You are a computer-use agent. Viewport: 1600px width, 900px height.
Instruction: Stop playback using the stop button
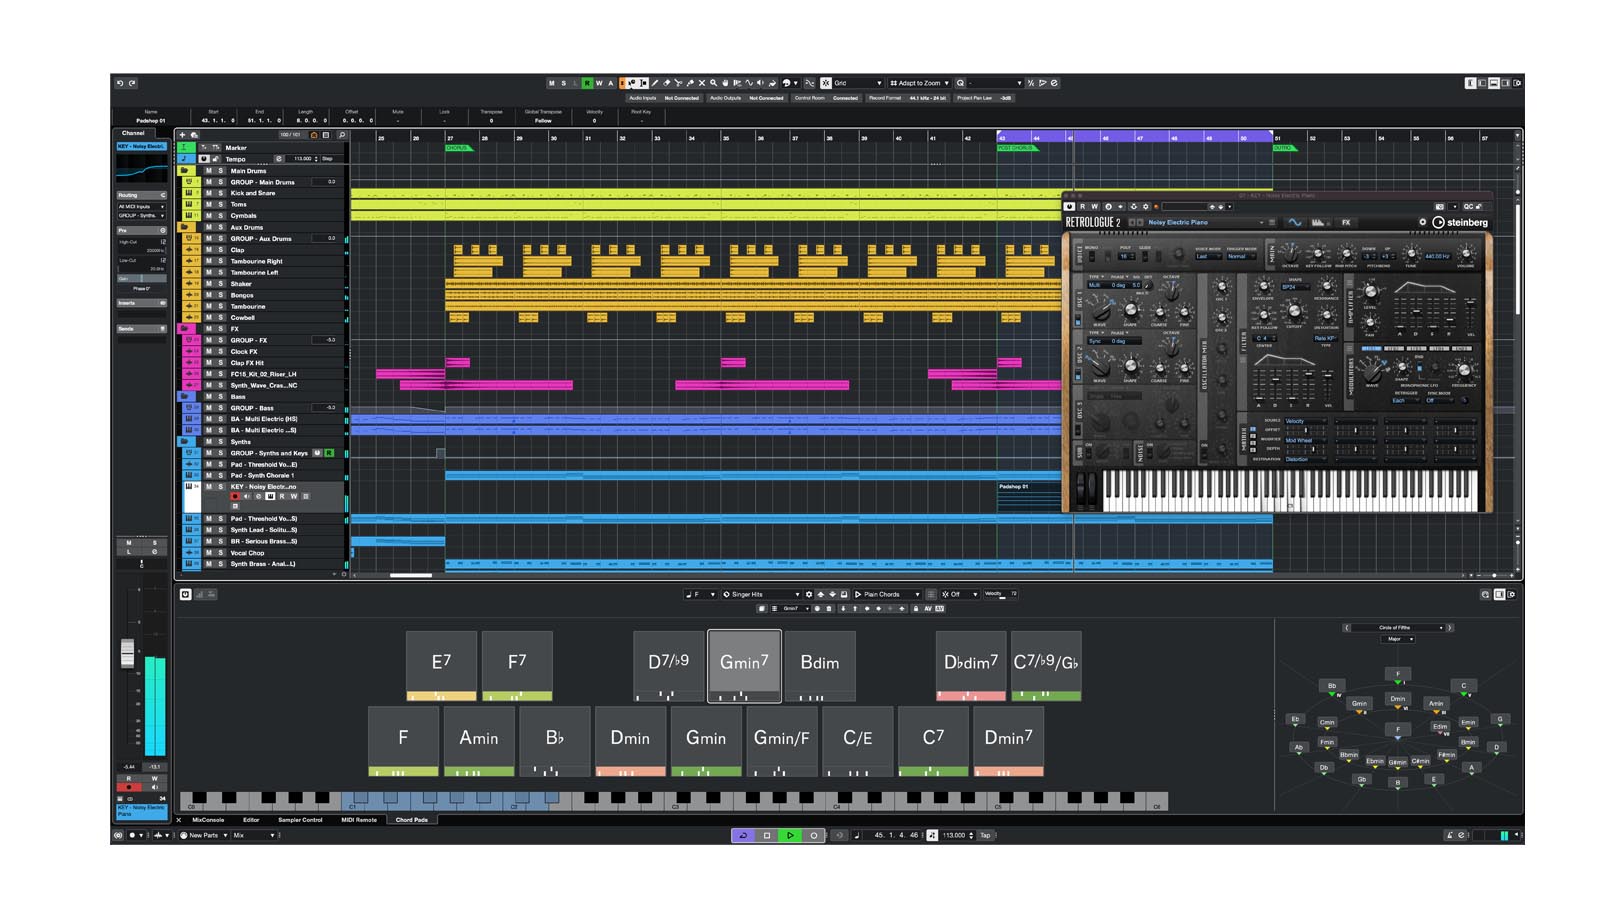pos(766,835)
